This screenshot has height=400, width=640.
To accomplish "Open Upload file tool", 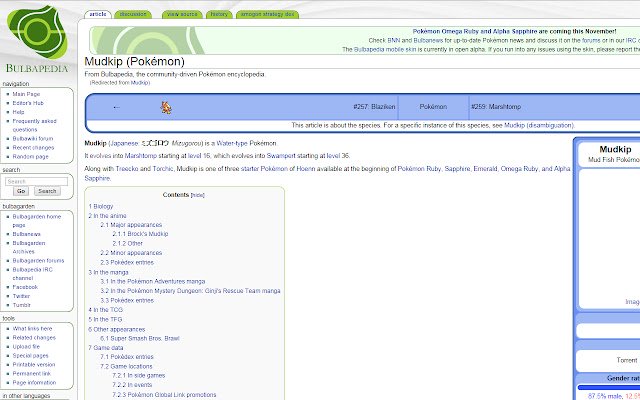I will (x=26, y=347).
